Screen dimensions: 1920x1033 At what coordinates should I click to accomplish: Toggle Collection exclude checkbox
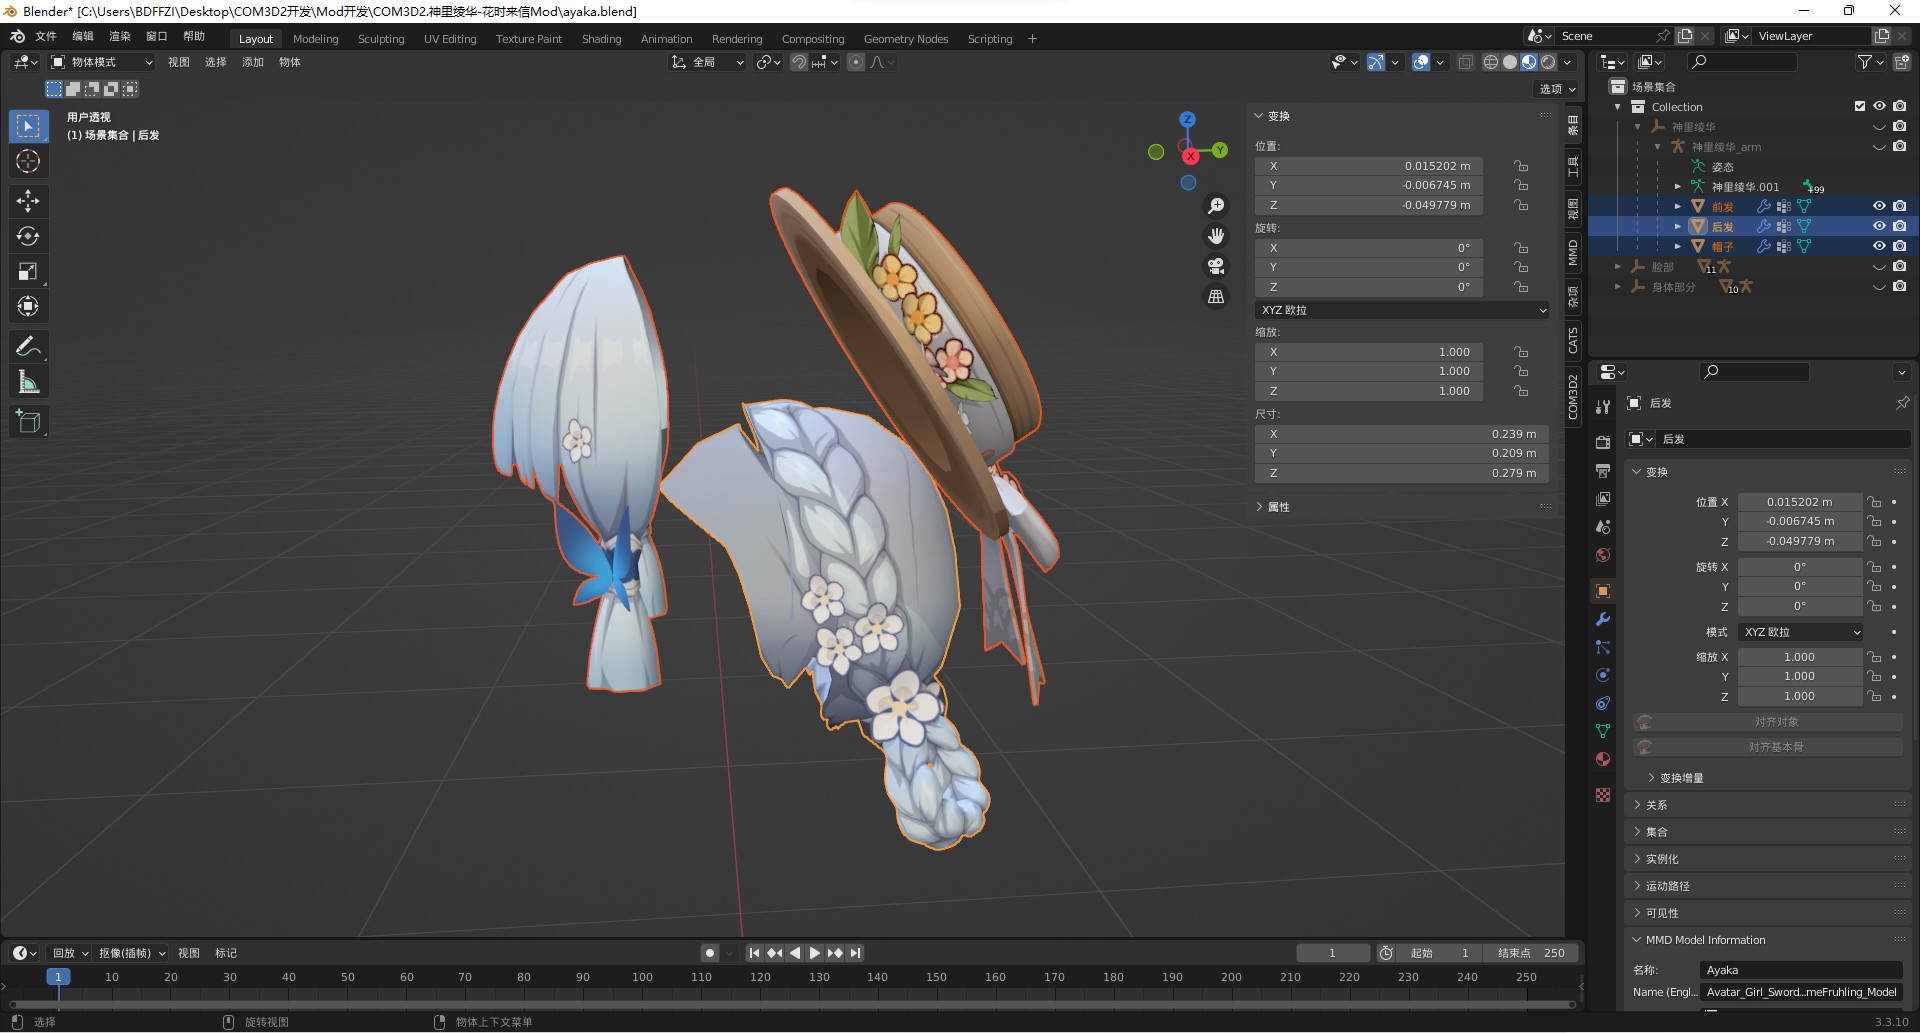point(1860,106)
